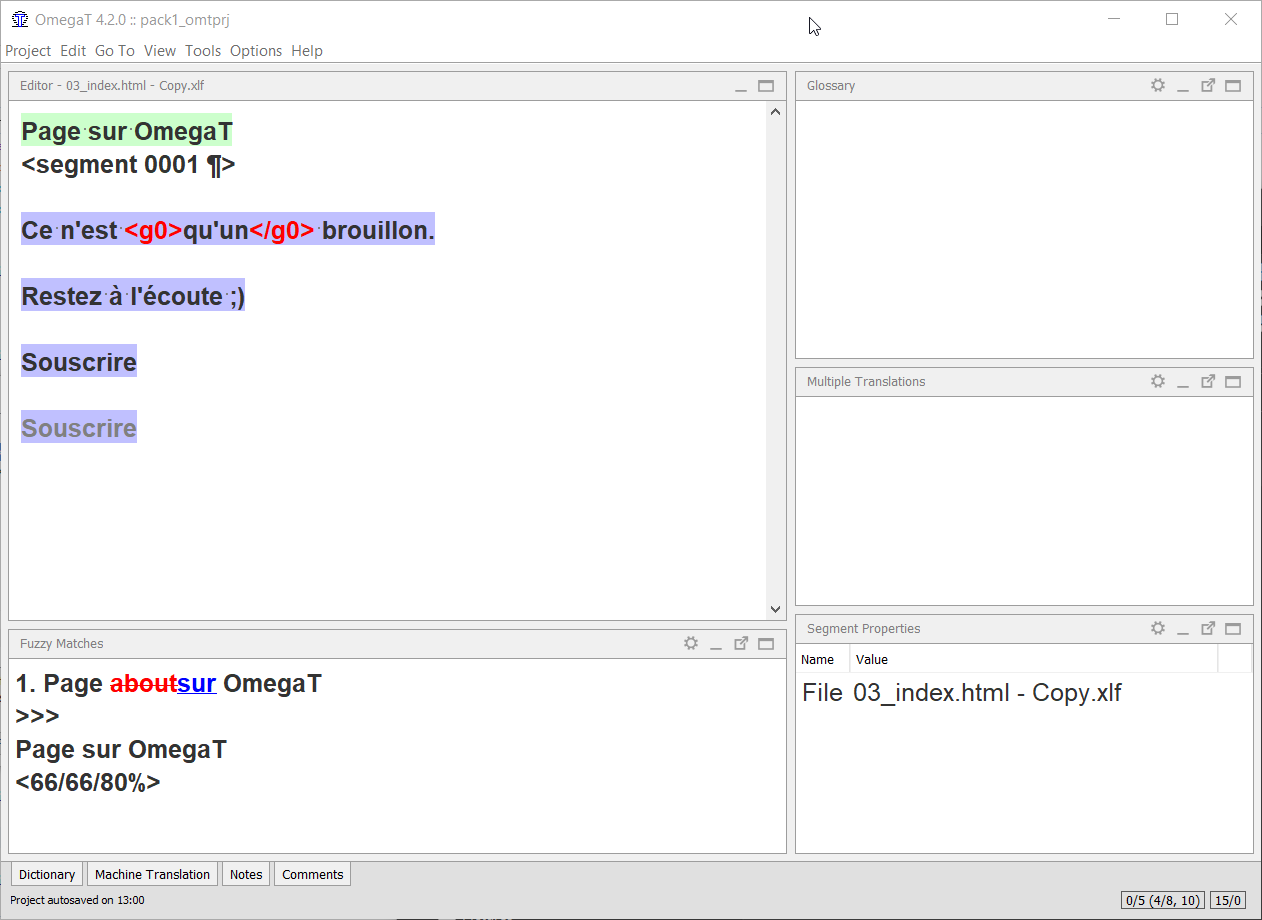Click the red </g0> closing tag

[281, 230]
